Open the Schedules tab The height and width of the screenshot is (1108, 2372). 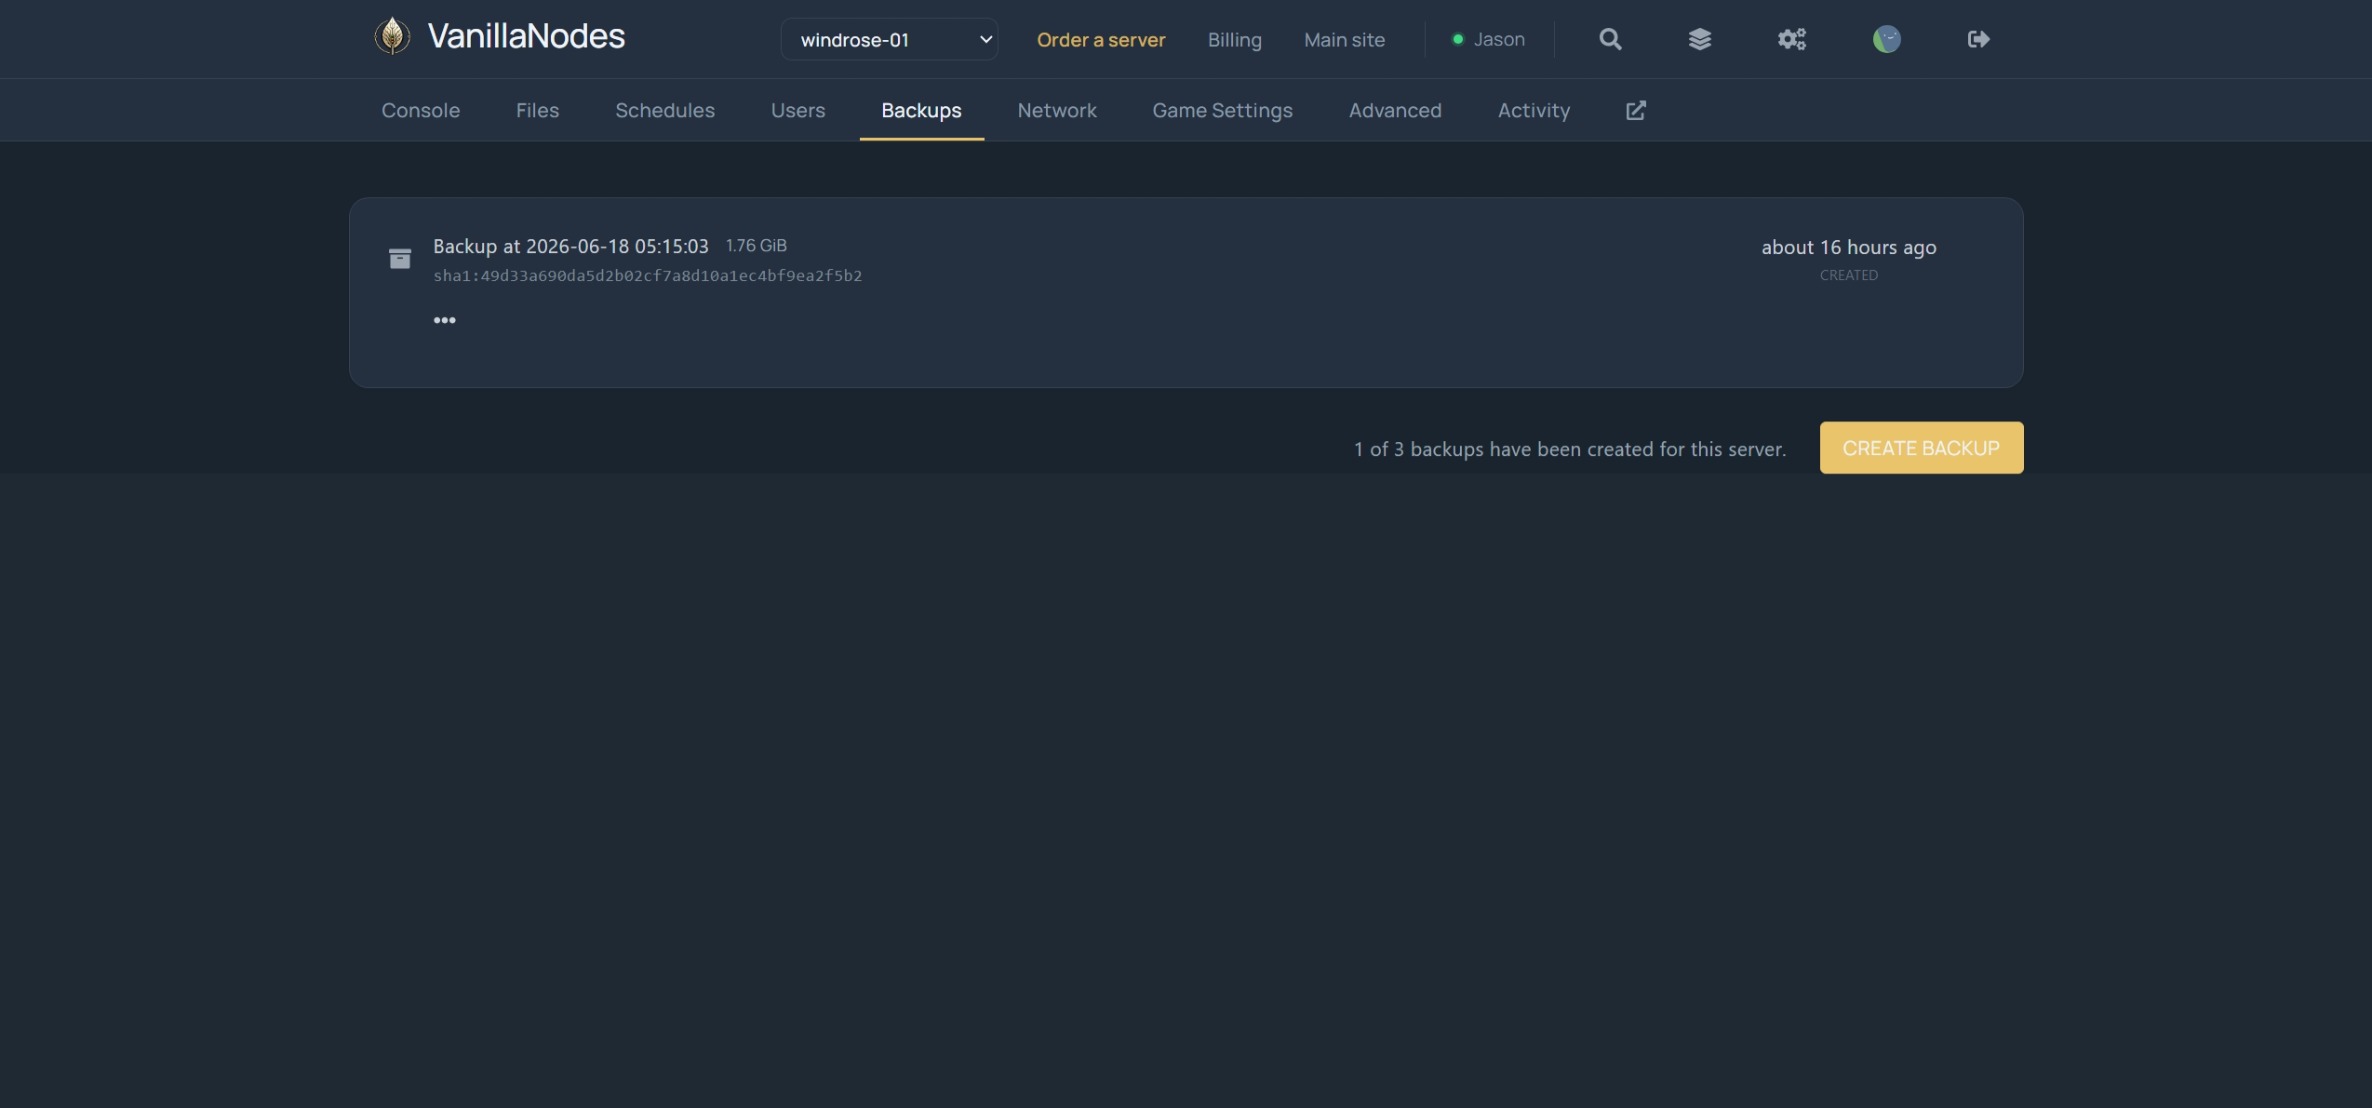tap(665, 110)
